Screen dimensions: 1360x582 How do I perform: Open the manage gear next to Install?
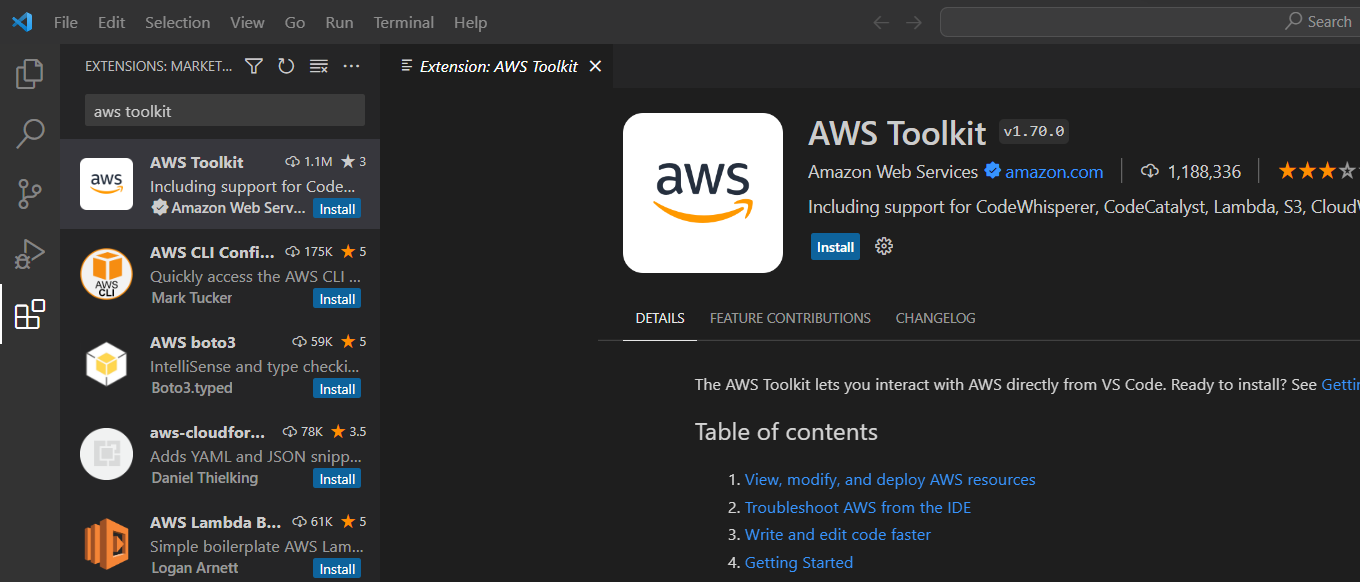point(884,246)
